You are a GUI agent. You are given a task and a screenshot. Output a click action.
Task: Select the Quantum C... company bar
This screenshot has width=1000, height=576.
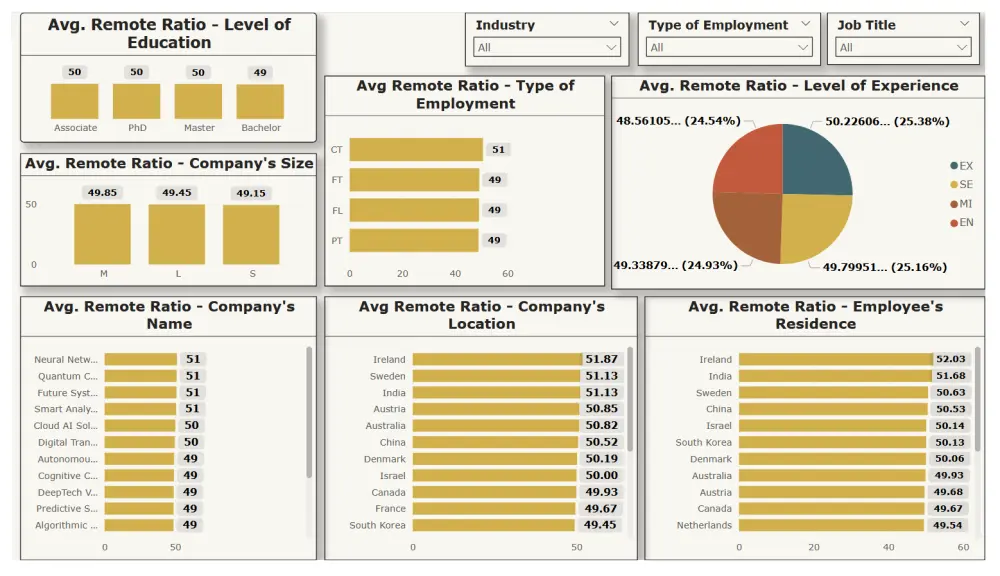141,376
